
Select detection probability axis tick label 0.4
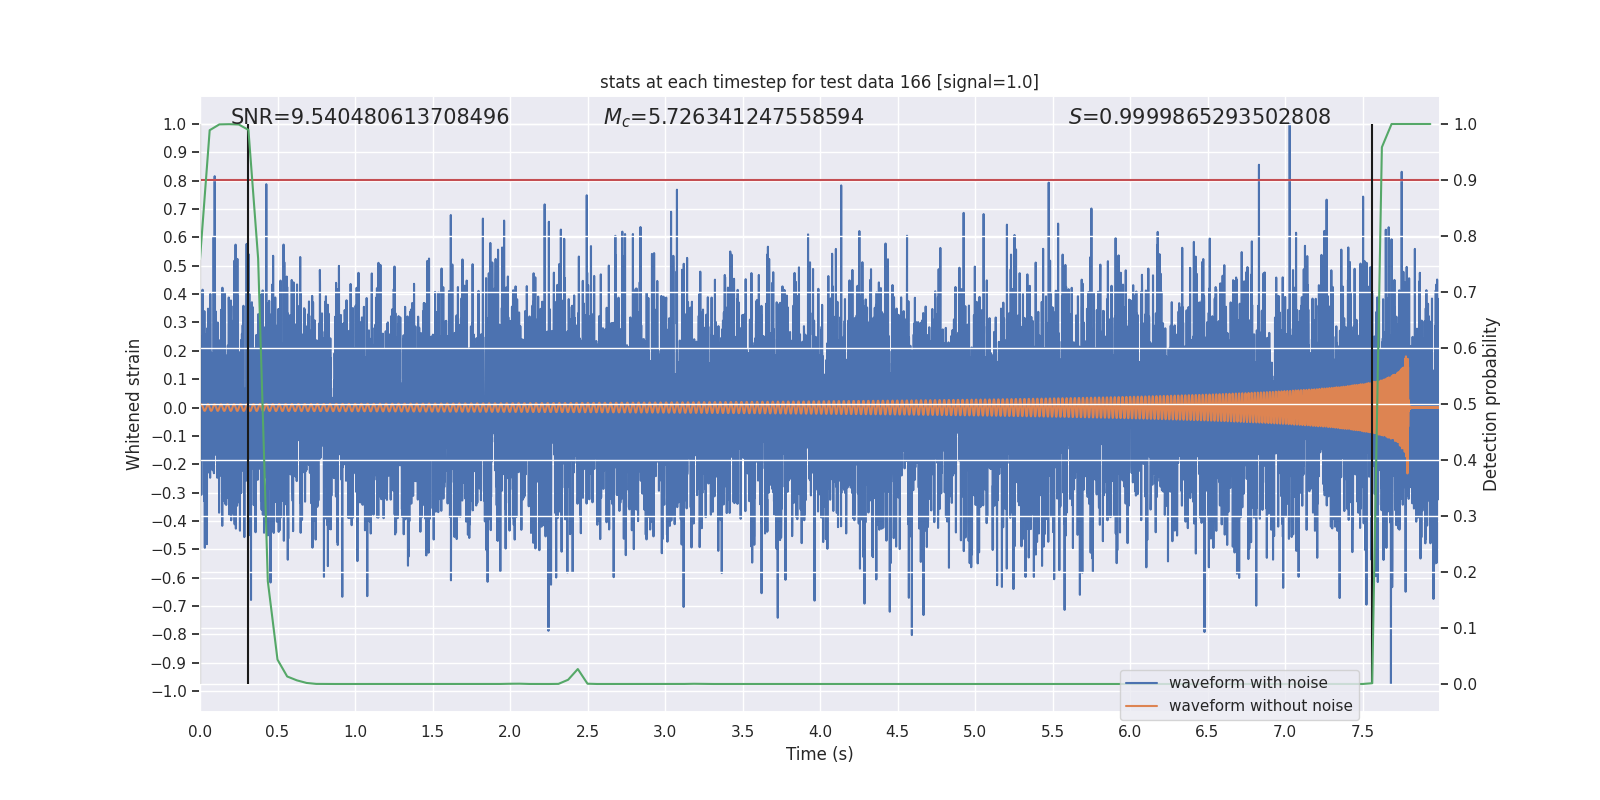pyautogui.click(x=1465, y=460)
